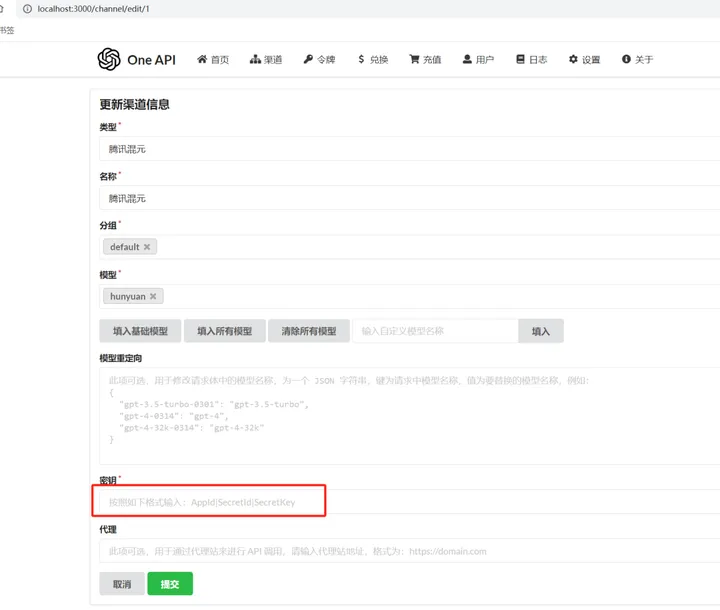The width and height of the screenshot is (720, 610).
Task: Click the localhost:3000 address bar URL
Action: (x=94, y=9)
